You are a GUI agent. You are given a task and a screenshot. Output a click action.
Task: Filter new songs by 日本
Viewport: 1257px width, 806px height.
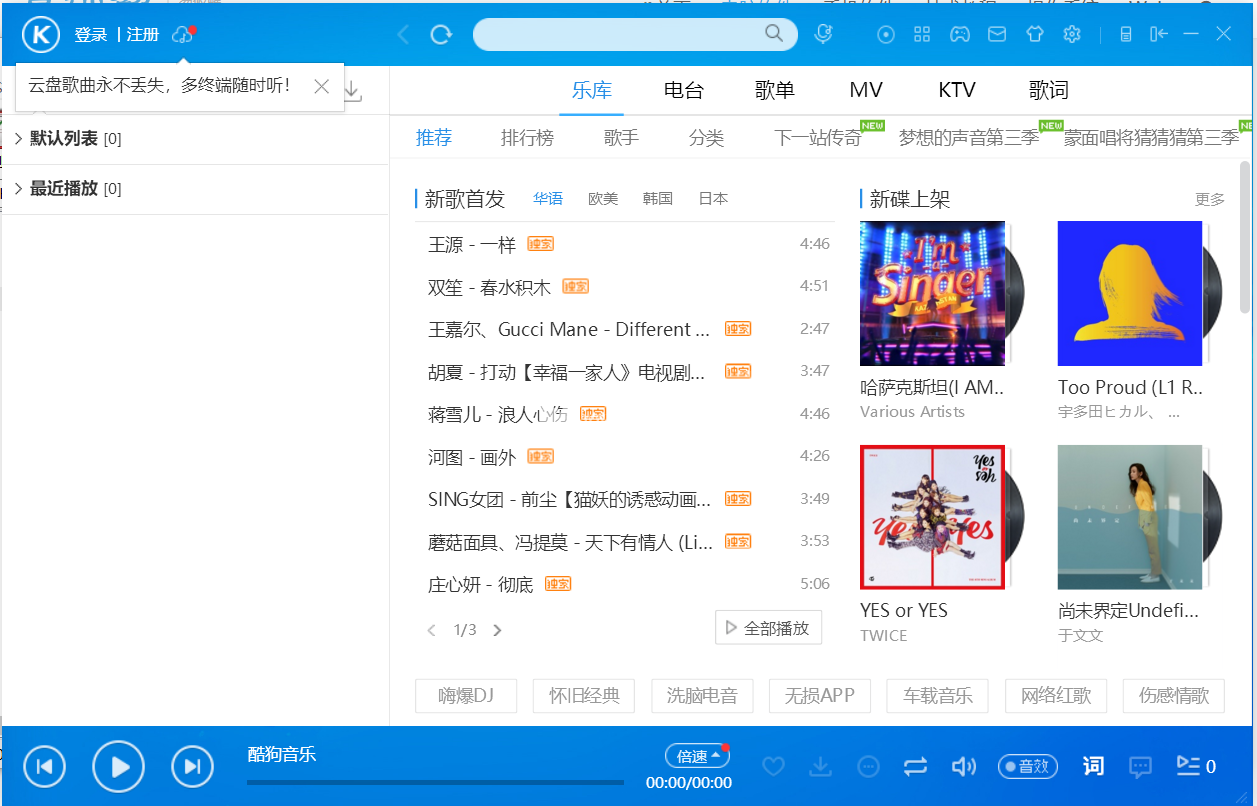click(x=713, y=199)
